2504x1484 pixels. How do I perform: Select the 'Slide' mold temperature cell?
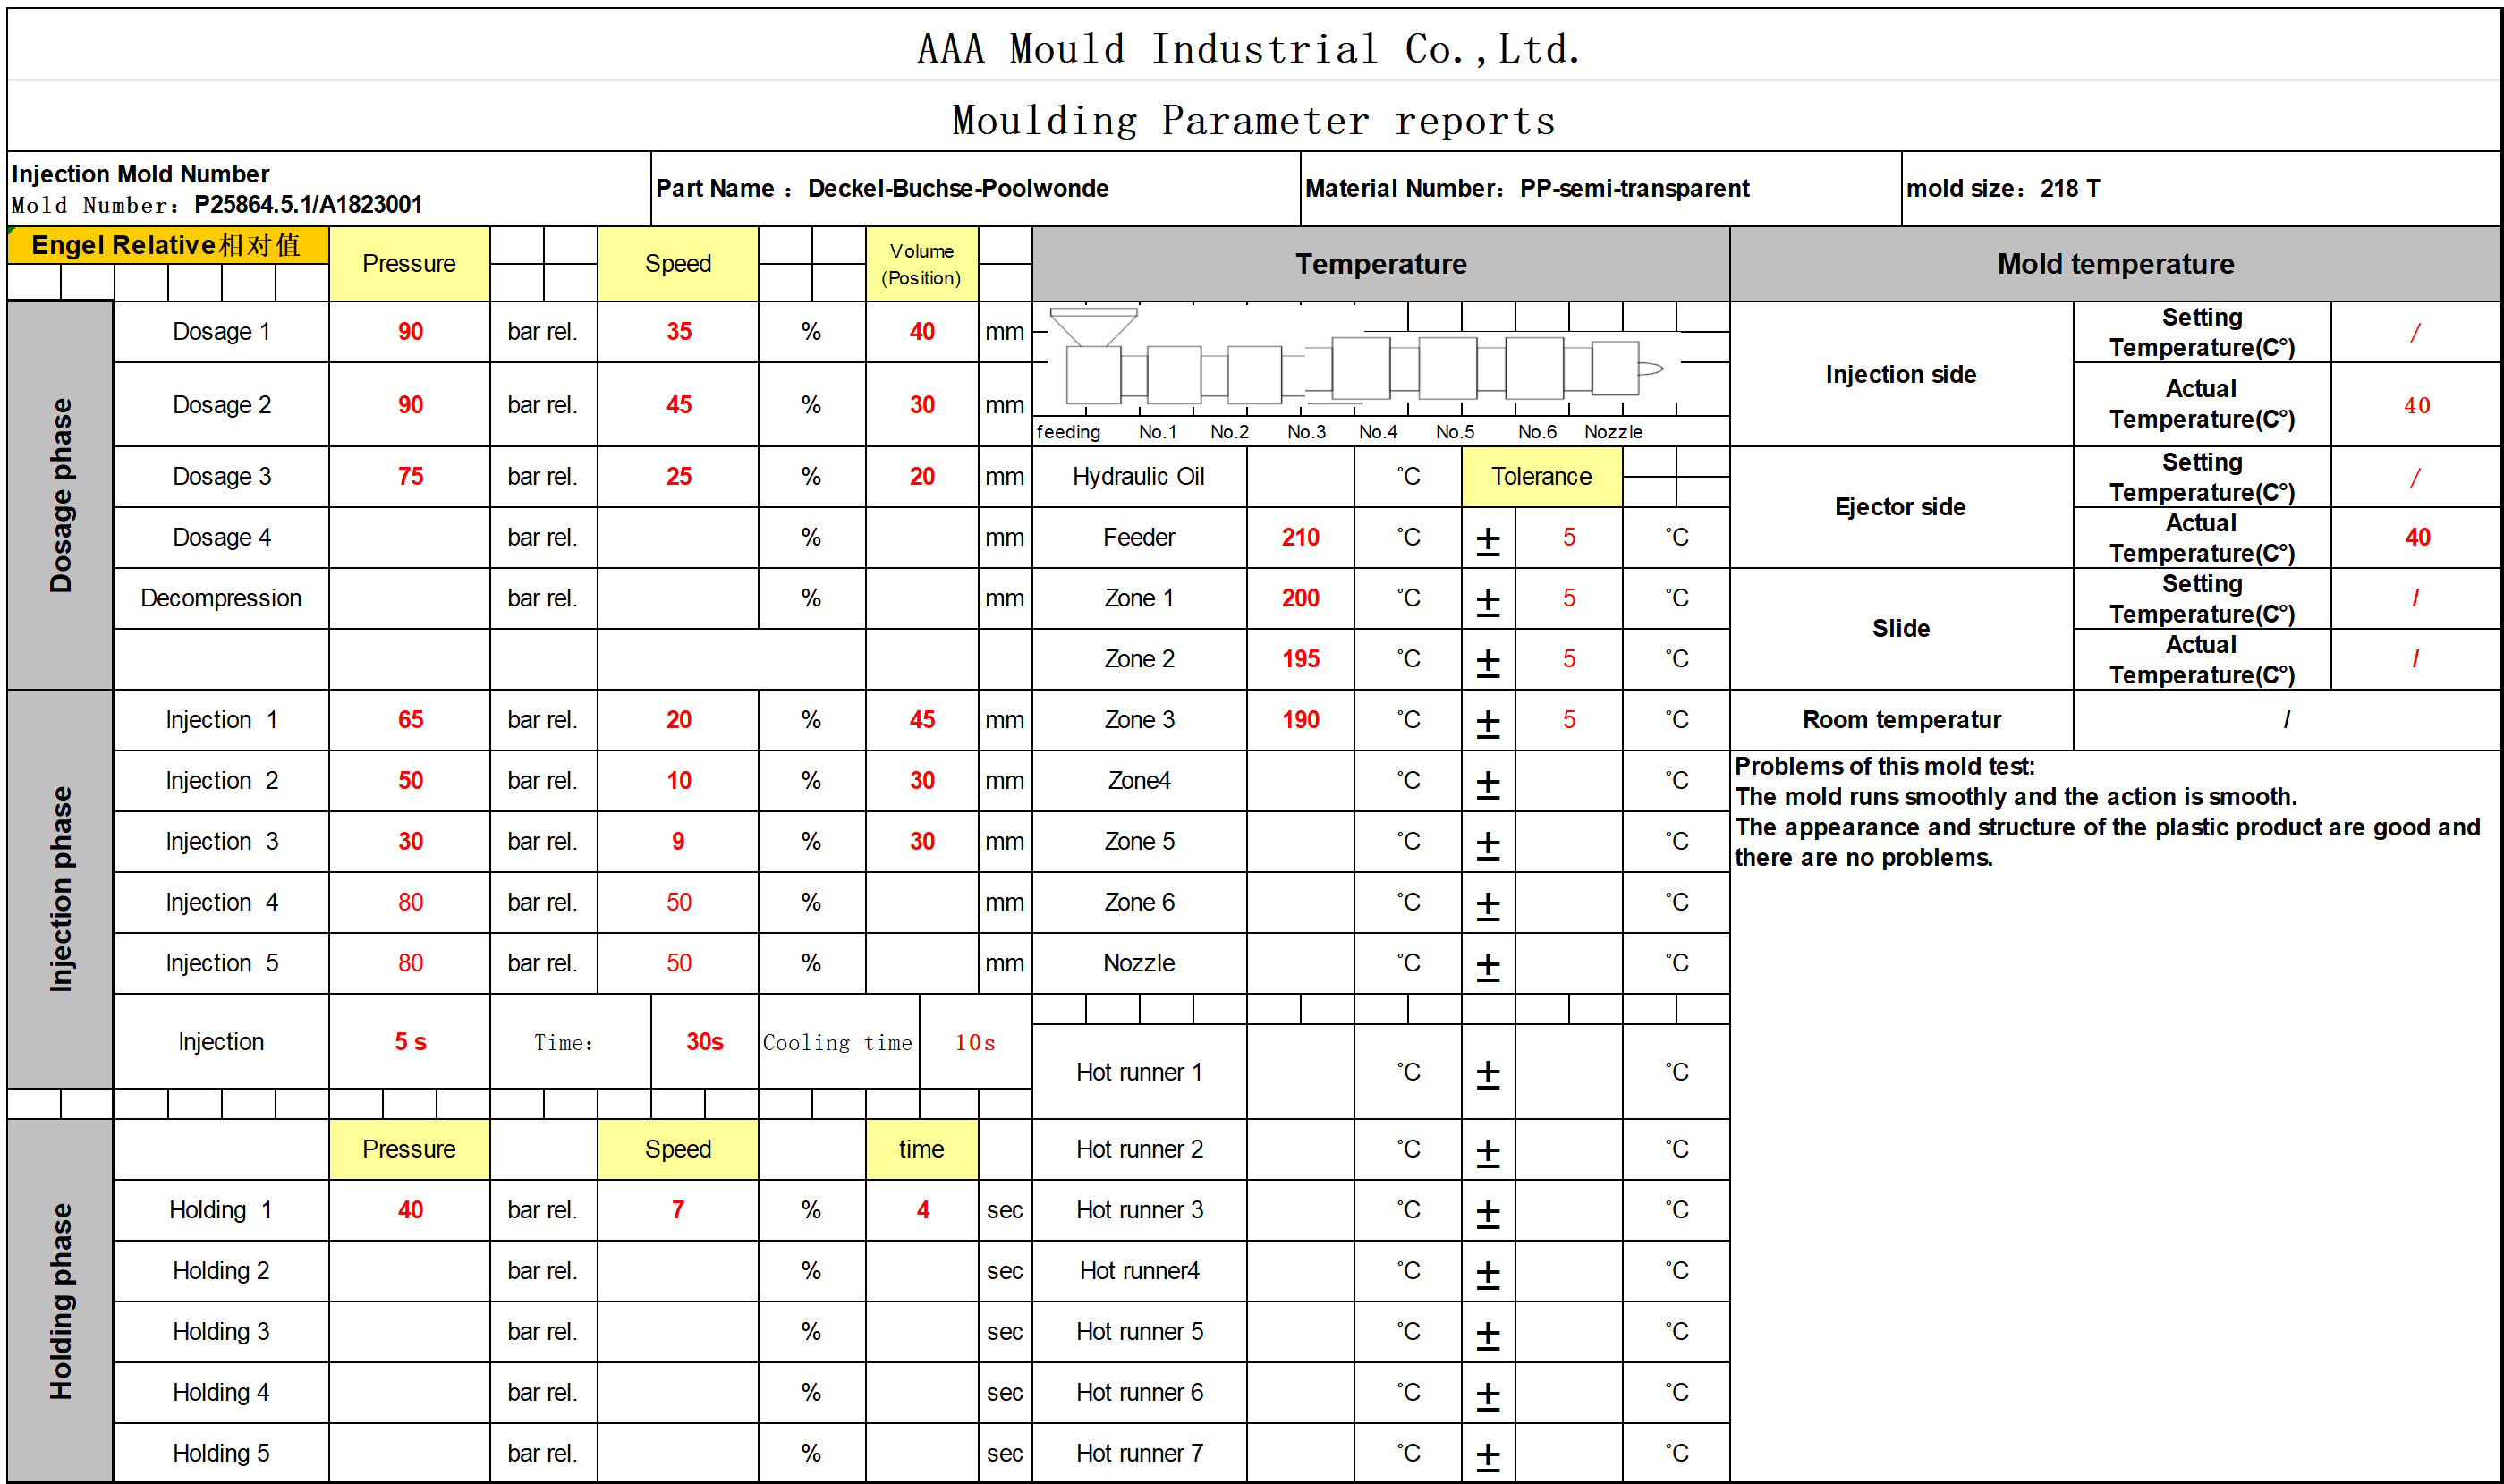point(1901,628)
